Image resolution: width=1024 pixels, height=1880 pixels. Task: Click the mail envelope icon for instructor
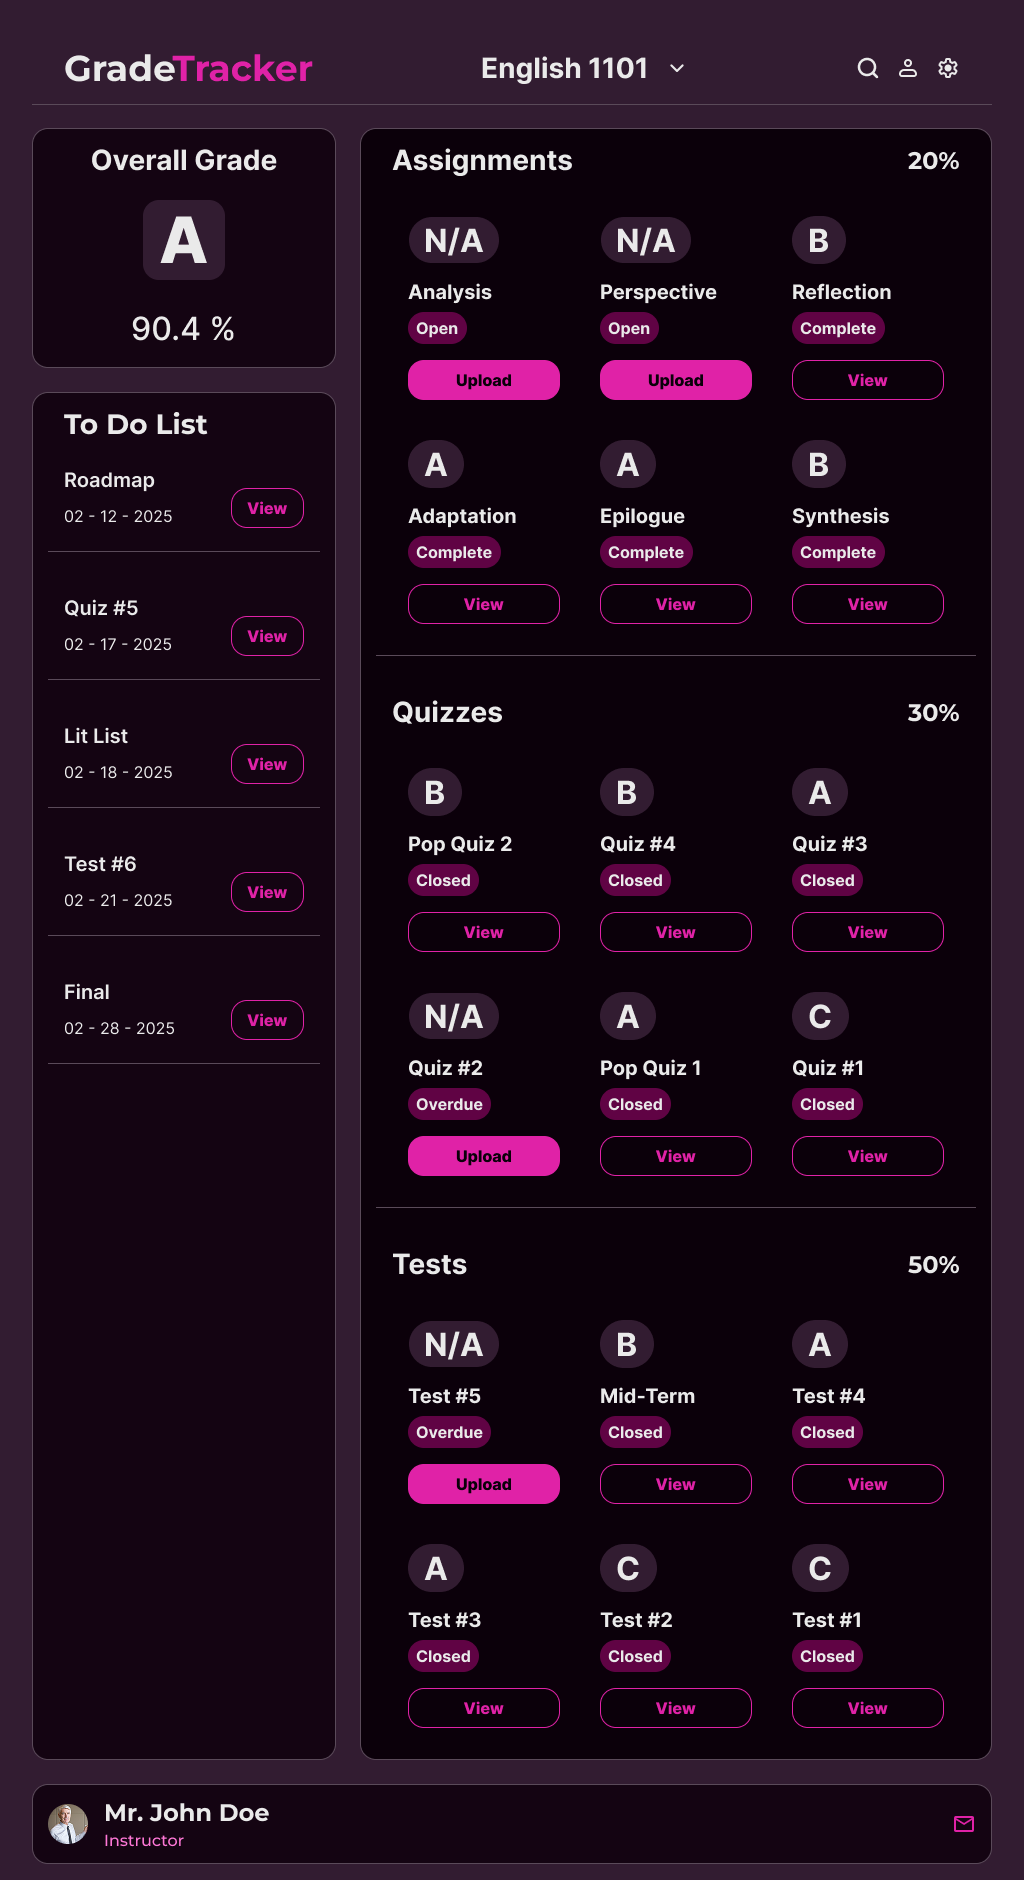pyautogui.click(x=964, y=1824)
